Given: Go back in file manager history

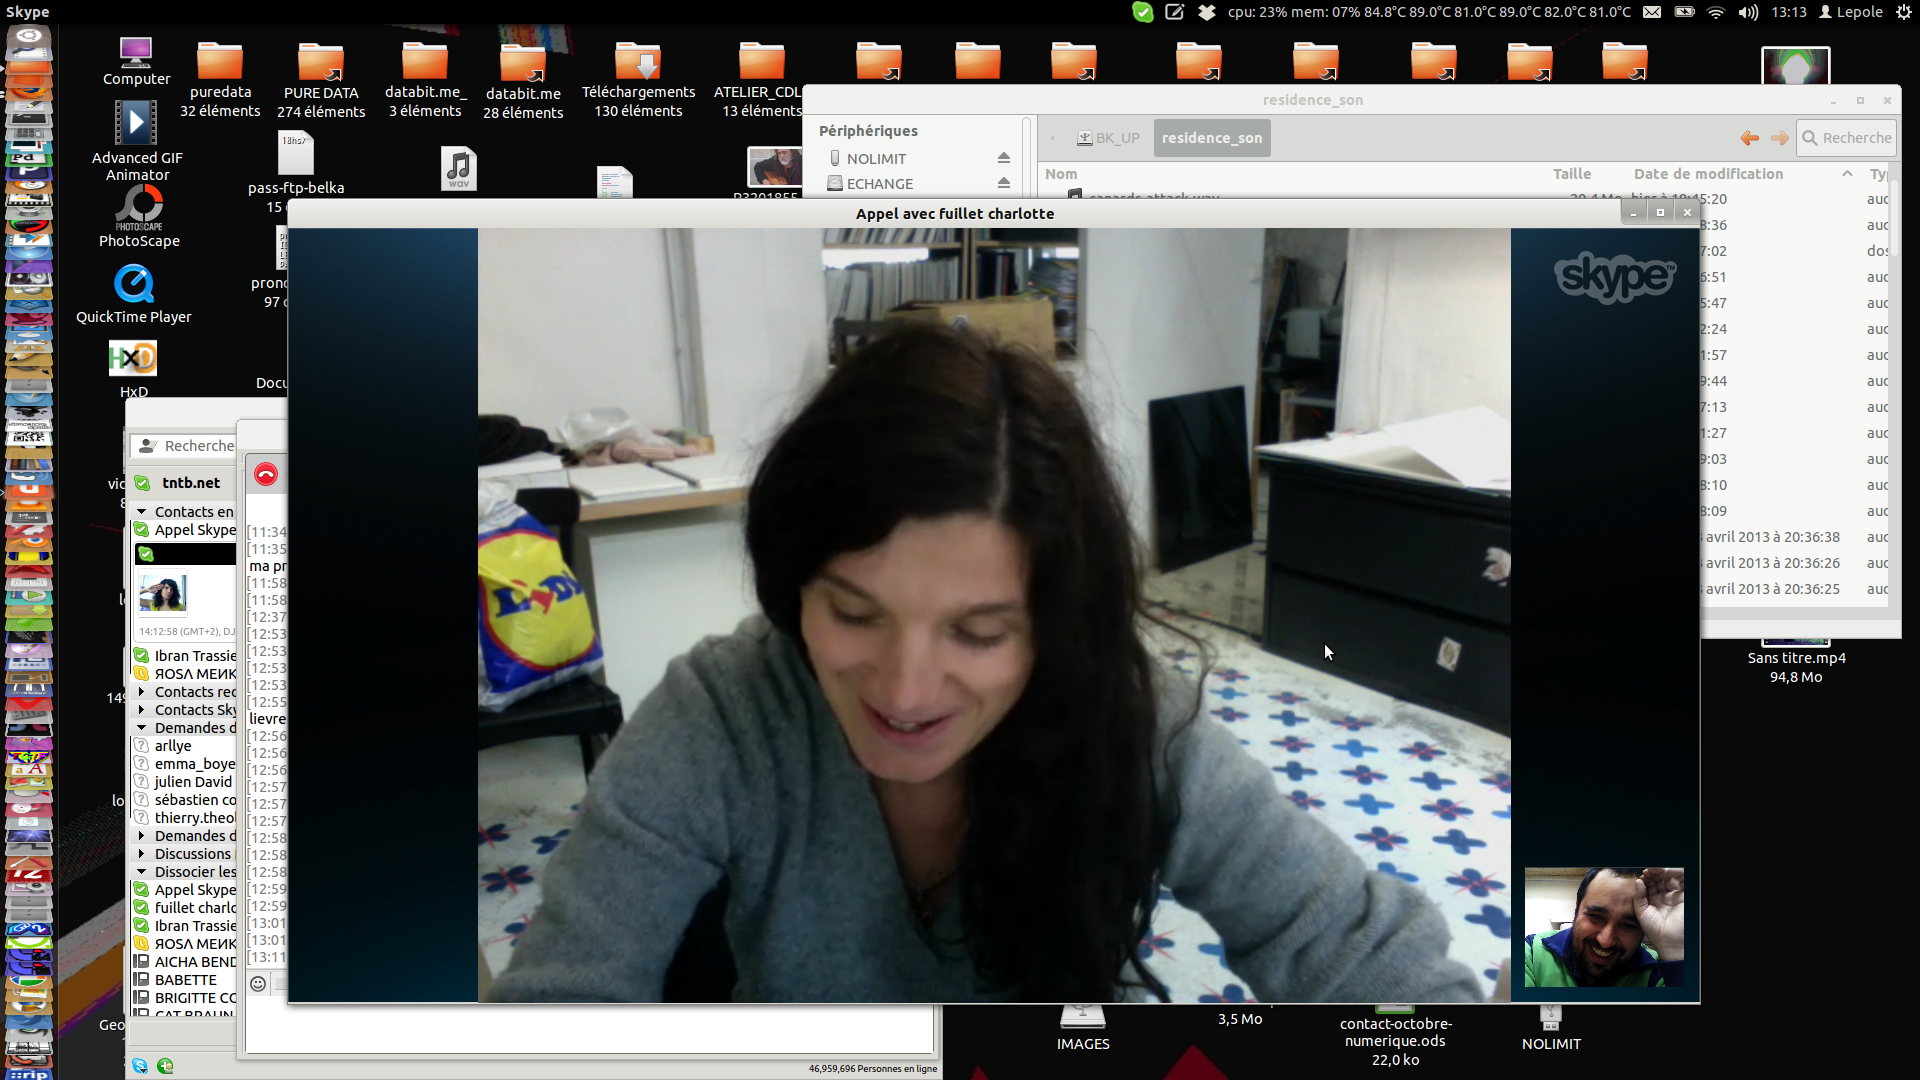Looking at the screenshot, I should [x=1749, y=138].
